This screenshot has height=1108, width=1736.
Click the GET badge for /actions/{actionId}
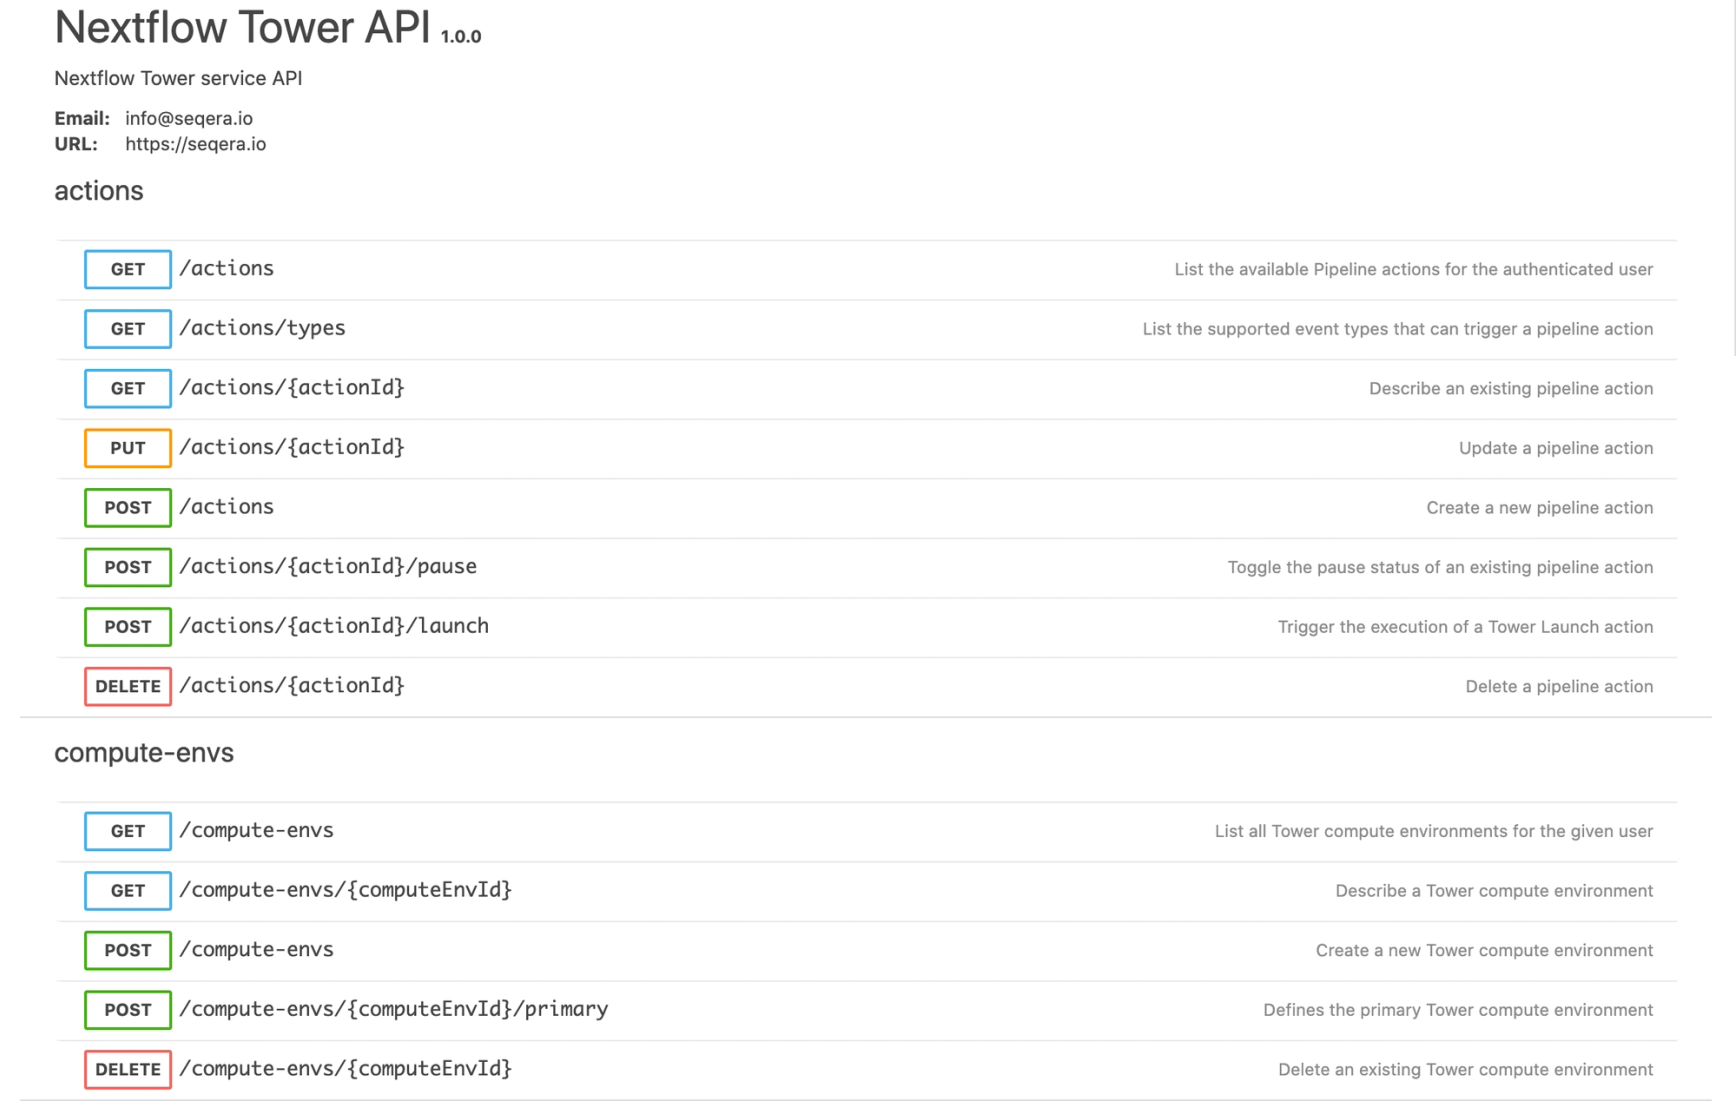pos(128,388)
